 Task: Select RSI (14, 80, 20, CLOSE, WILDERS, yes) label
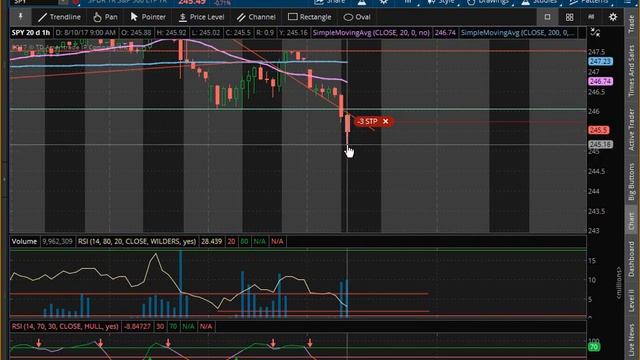(137, 241)
